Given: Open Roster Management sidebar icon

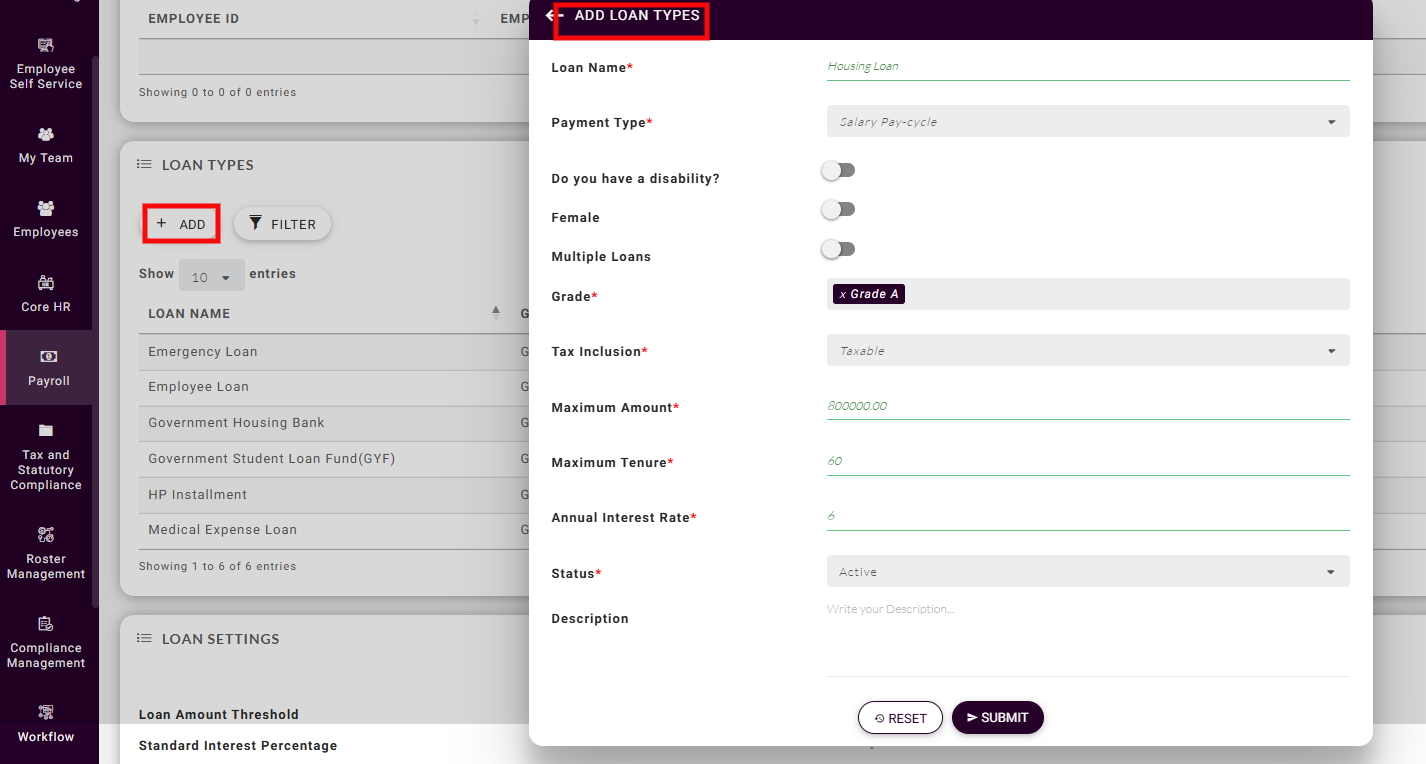Looking at the screenshot, I should tap(46, 534).
